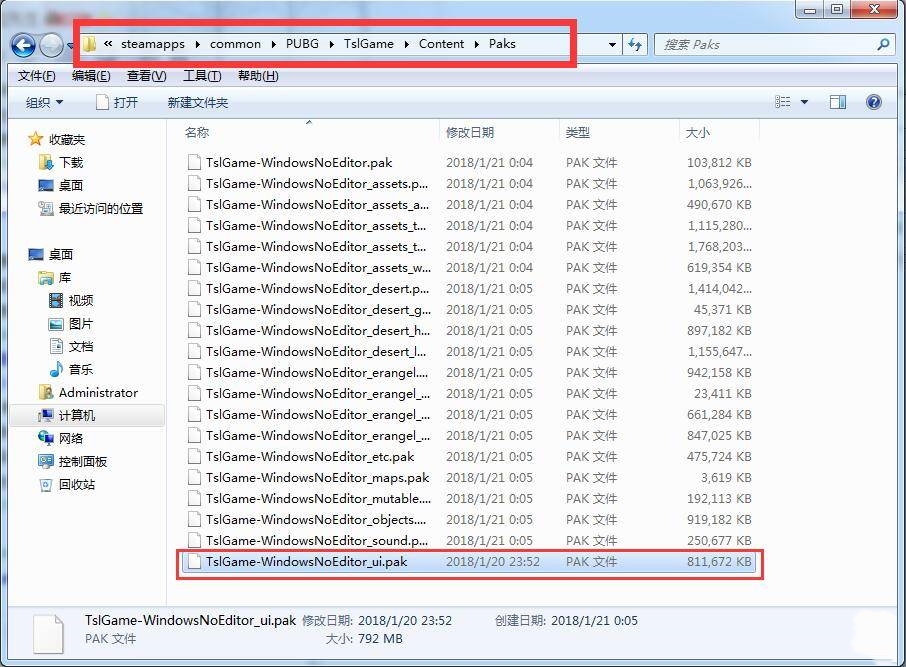Screen dimensions: 906x667
Task: Open the 编辑(E) menu
Action: [x=91, y=76]
